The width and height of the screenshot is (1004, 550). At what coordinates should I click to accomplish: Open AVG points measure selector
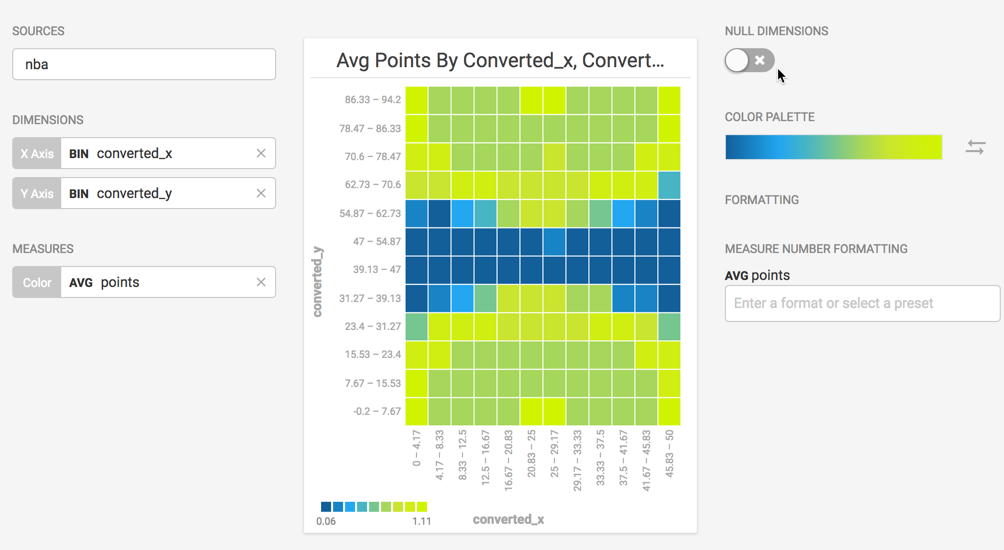click(155, 282)
